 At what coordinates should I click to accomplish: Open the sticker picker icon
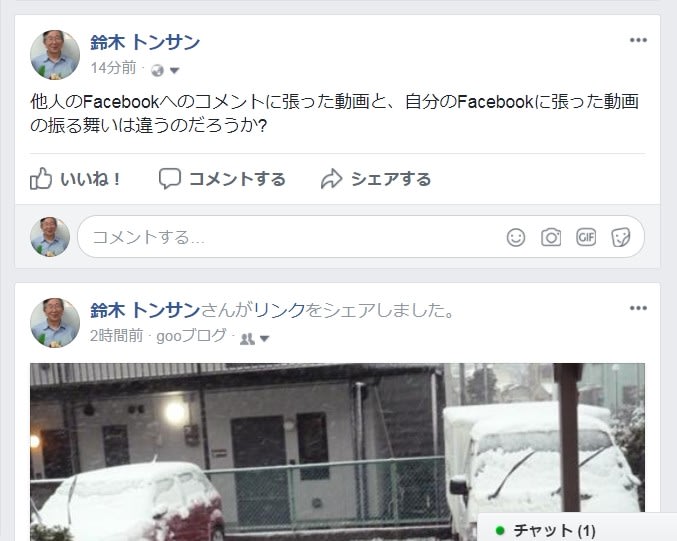621,237
